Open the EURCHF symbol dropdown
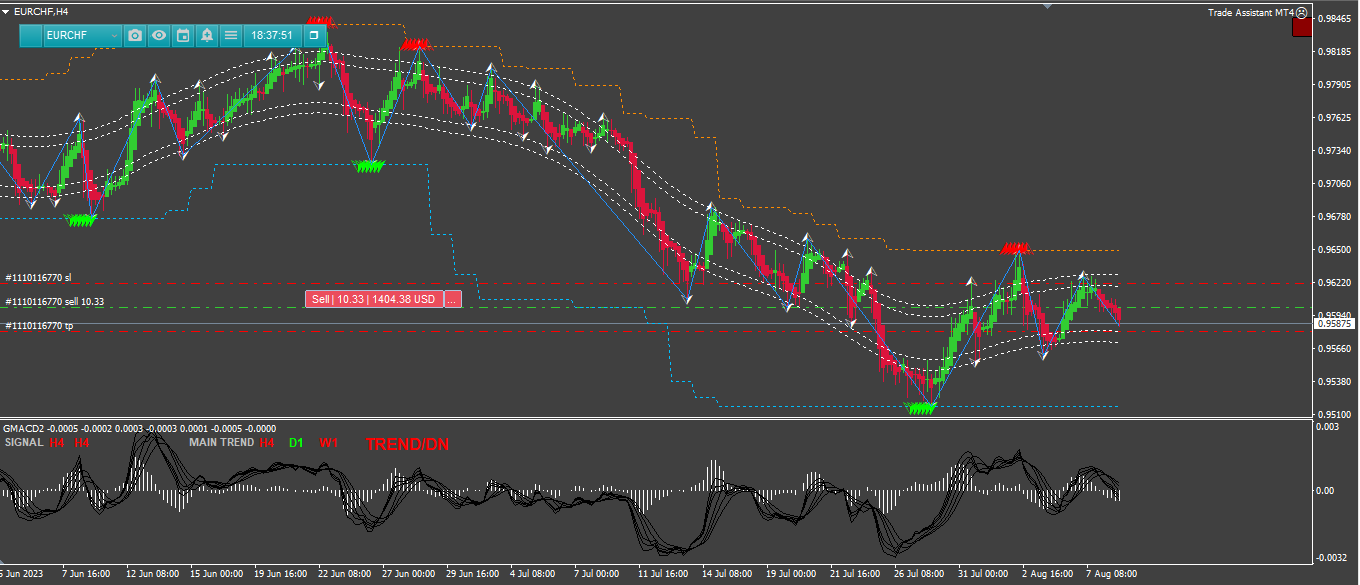 point(83,35)
